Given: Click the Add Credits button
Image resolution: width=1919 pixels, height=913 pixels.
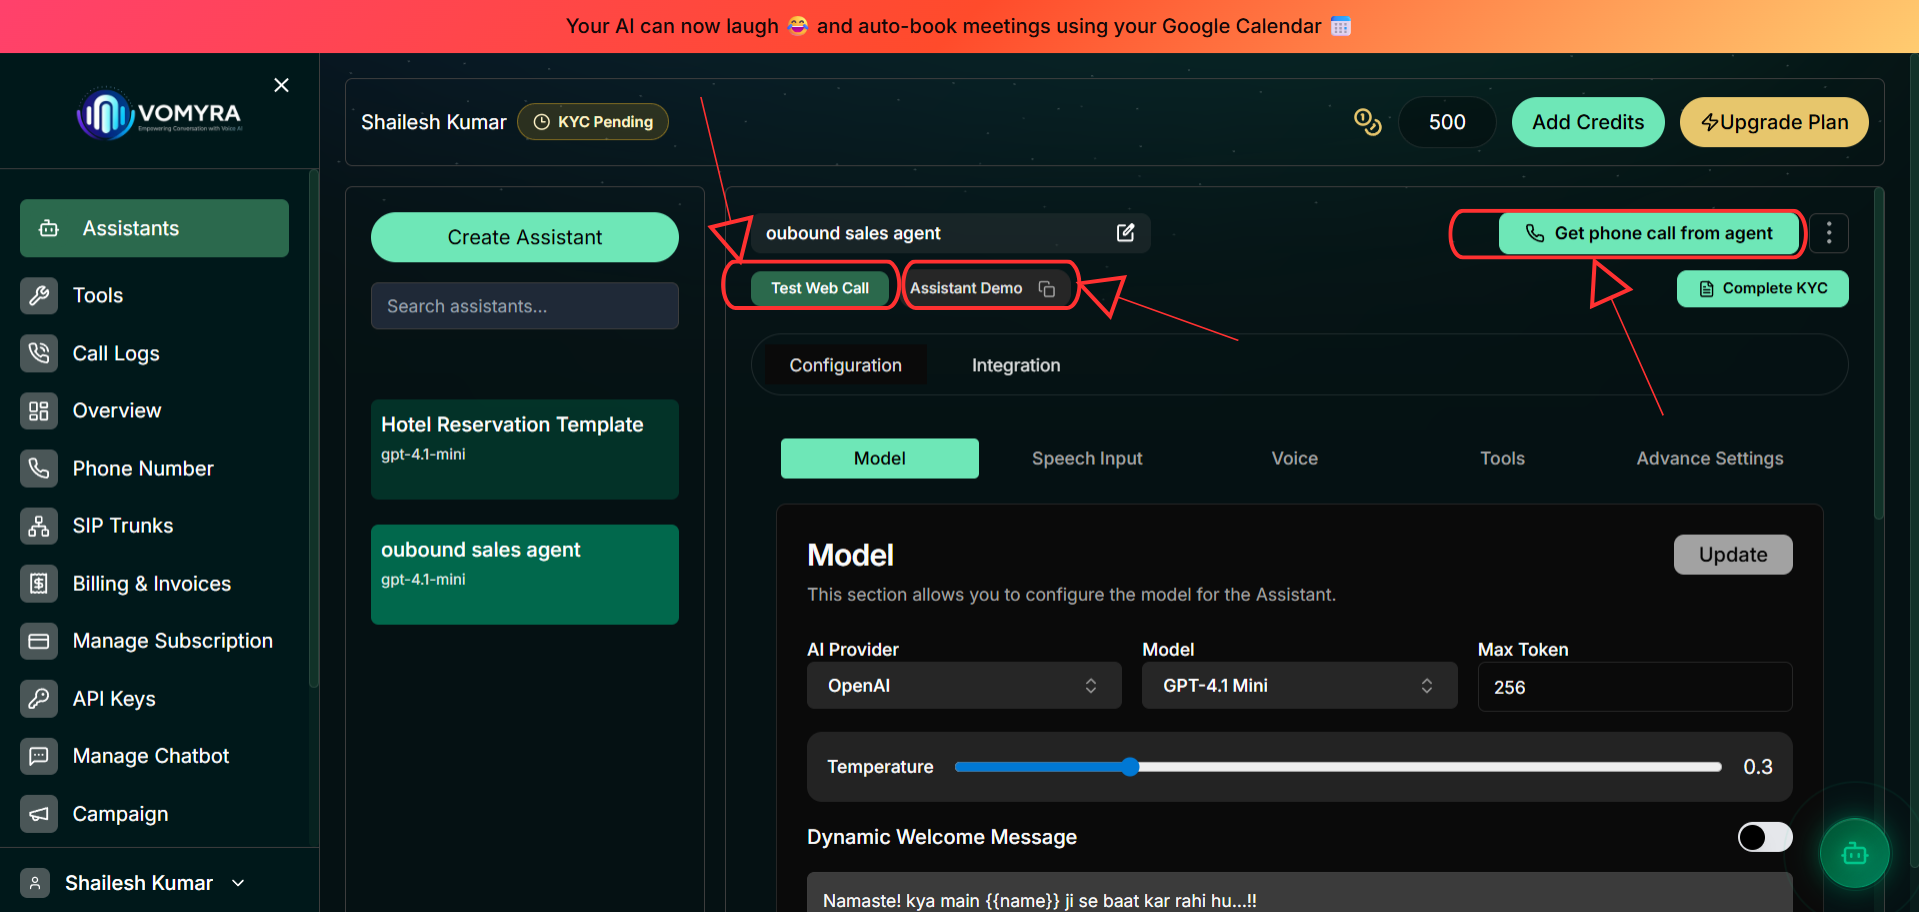Looking at the screenshot, I should tap(1588, 122).
